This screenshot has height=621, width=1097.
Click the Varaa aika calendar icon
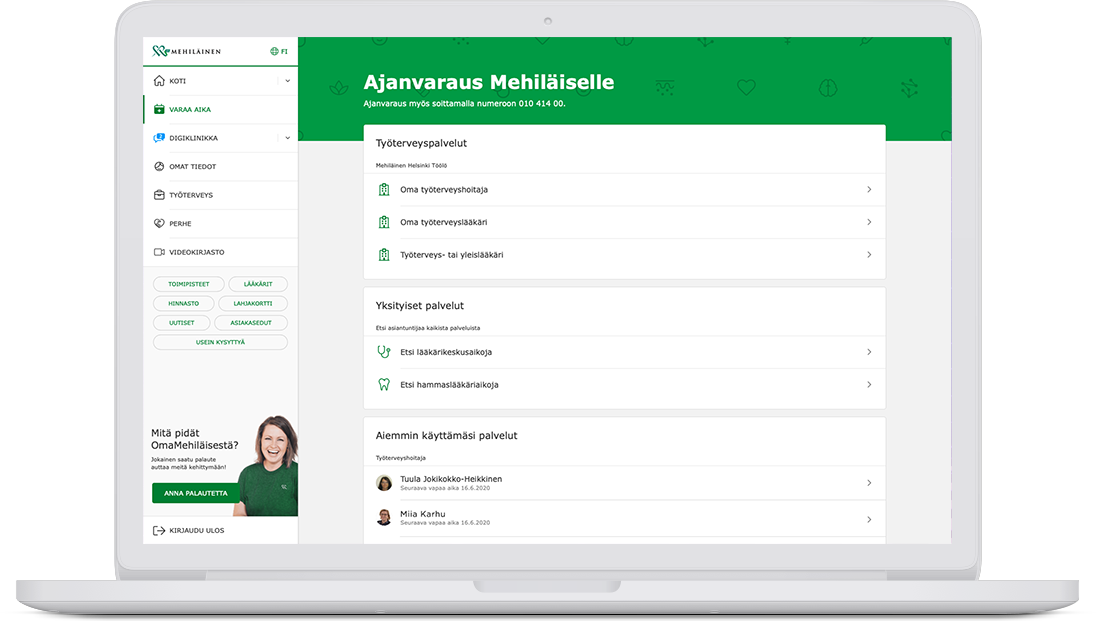(x=159, y=109)
